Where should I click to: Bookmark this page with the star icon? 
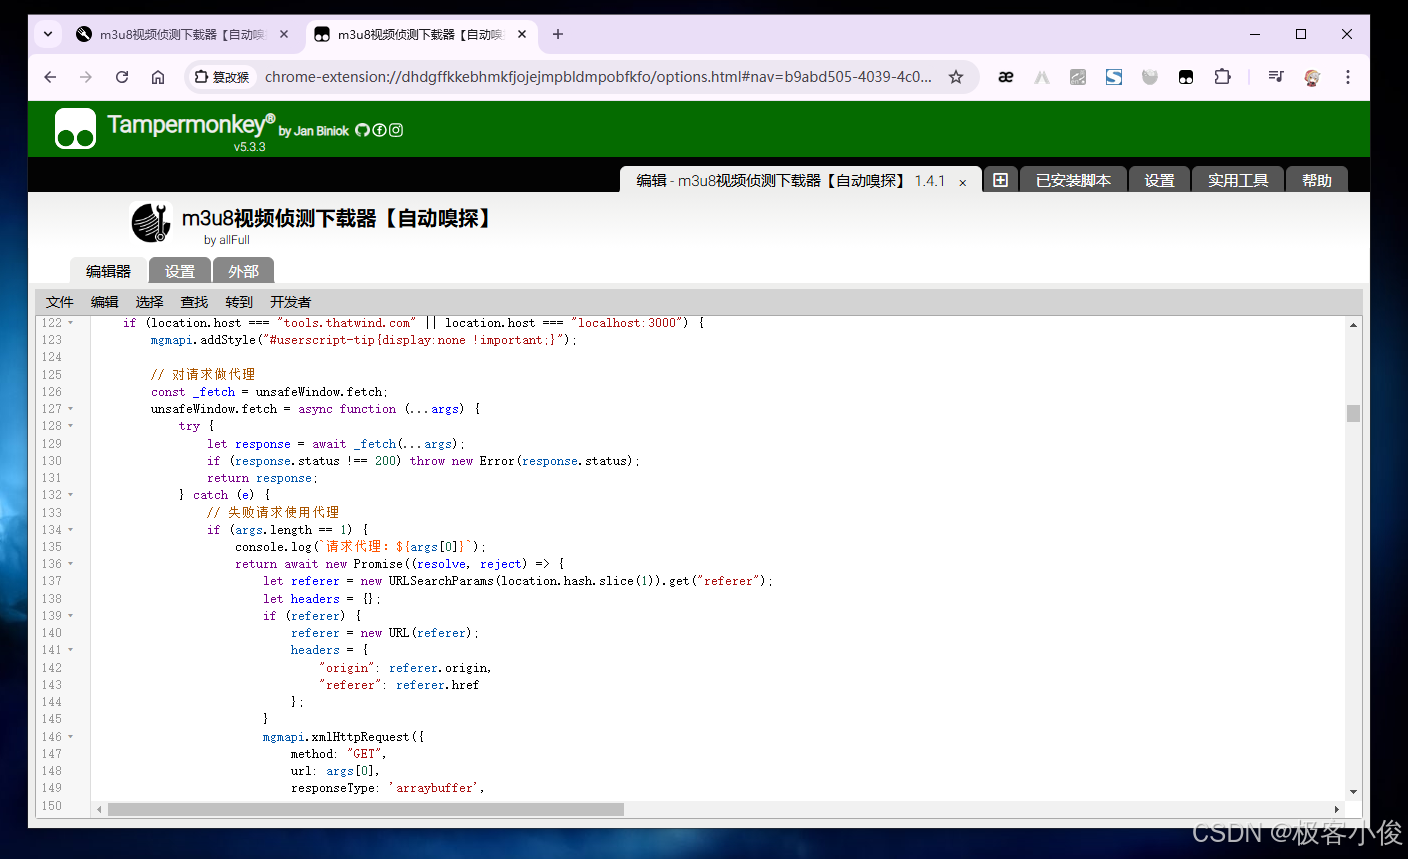(x=956, y=77)
